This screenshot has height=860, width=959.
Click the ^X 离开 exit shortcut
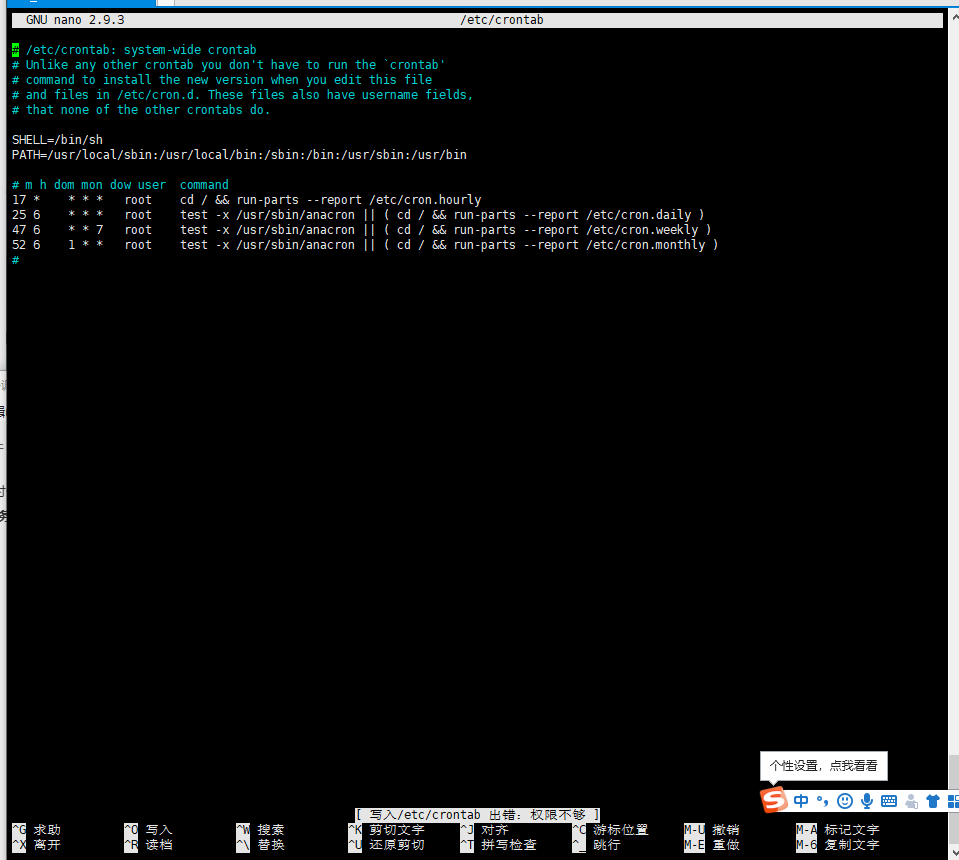pyautogui.click(x=37, y=845)
